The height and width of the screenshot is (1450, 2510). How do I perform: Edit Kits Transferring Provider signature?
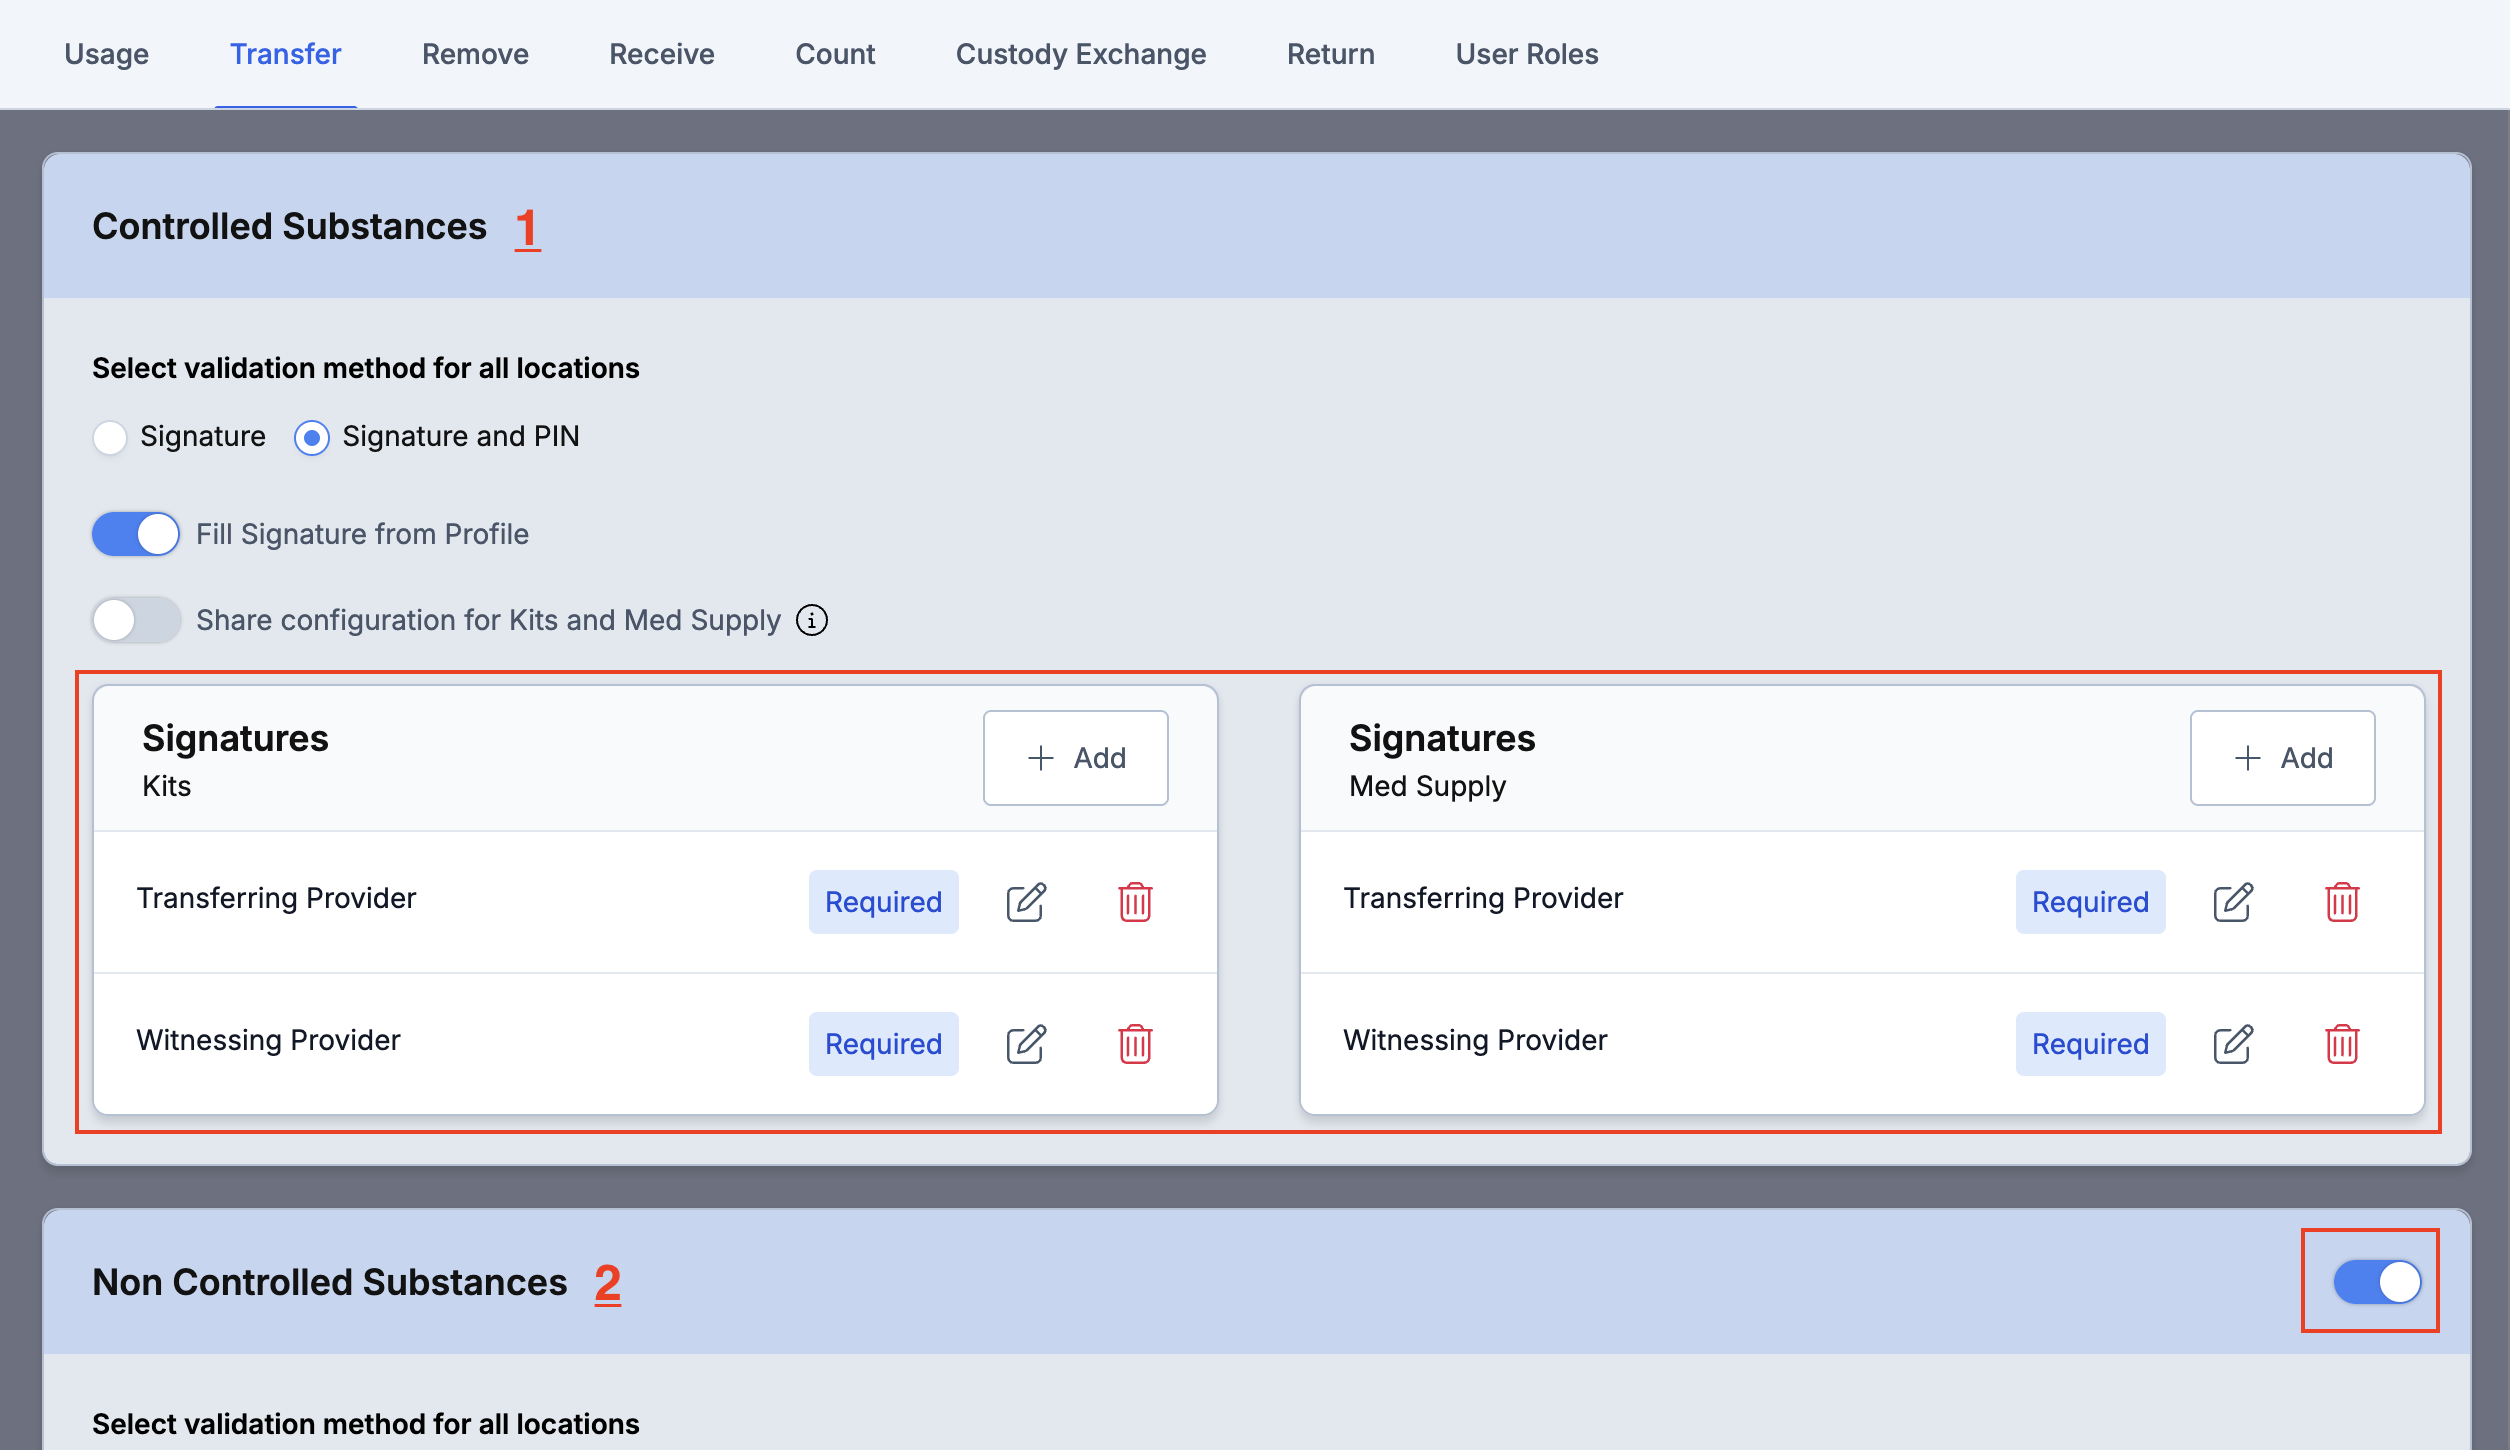point(1026,902)
